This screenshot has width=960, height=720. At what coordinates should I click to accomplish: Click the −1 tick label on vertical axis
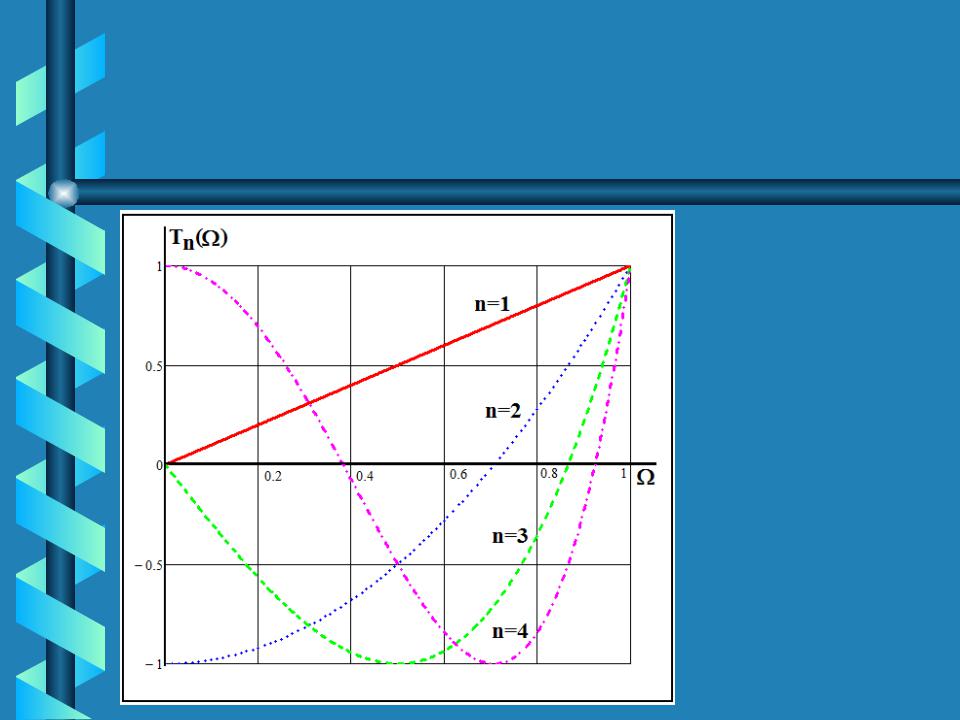pyautogui.click(x=154, y=664)
